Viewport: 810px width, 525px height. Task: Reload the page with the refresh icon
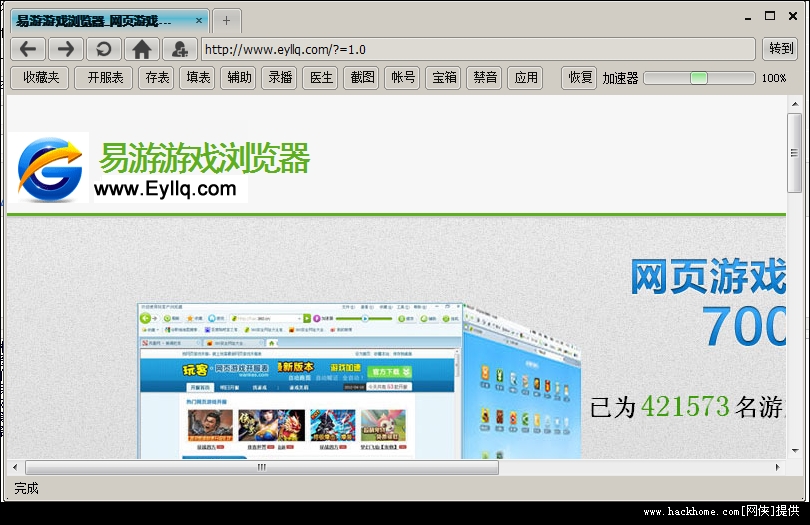(x=104, y=49)
